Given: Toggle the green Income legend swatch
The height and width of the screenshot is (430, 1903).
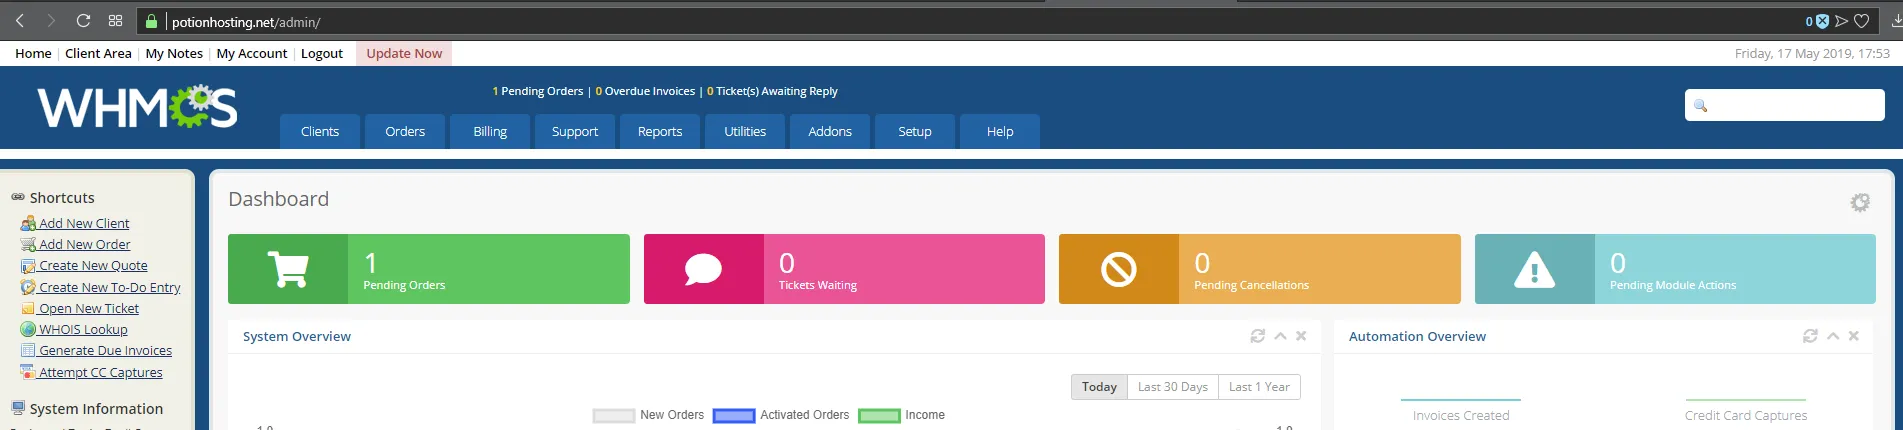Looking at the screenshot, I should point(879,416).
